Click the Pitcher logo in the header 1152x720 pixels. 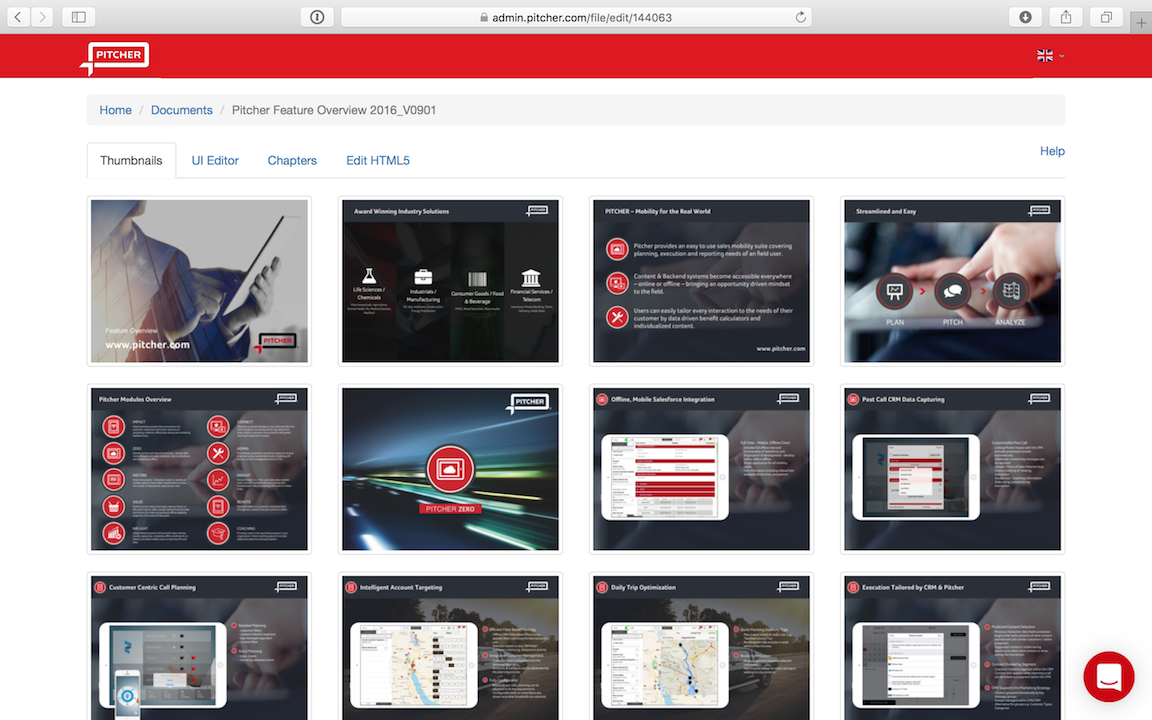pos(115,58)
